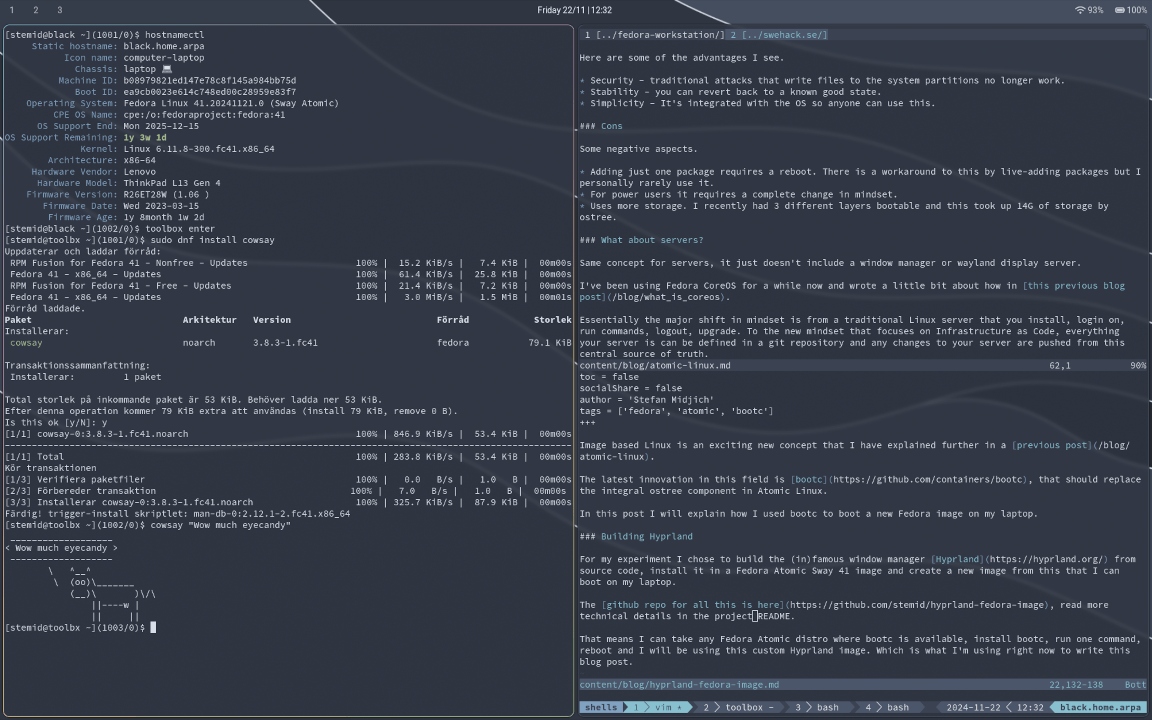Focus the terminal prompt at the cursor
This screenshot has width=1152, height=720.
click(153, 627)
